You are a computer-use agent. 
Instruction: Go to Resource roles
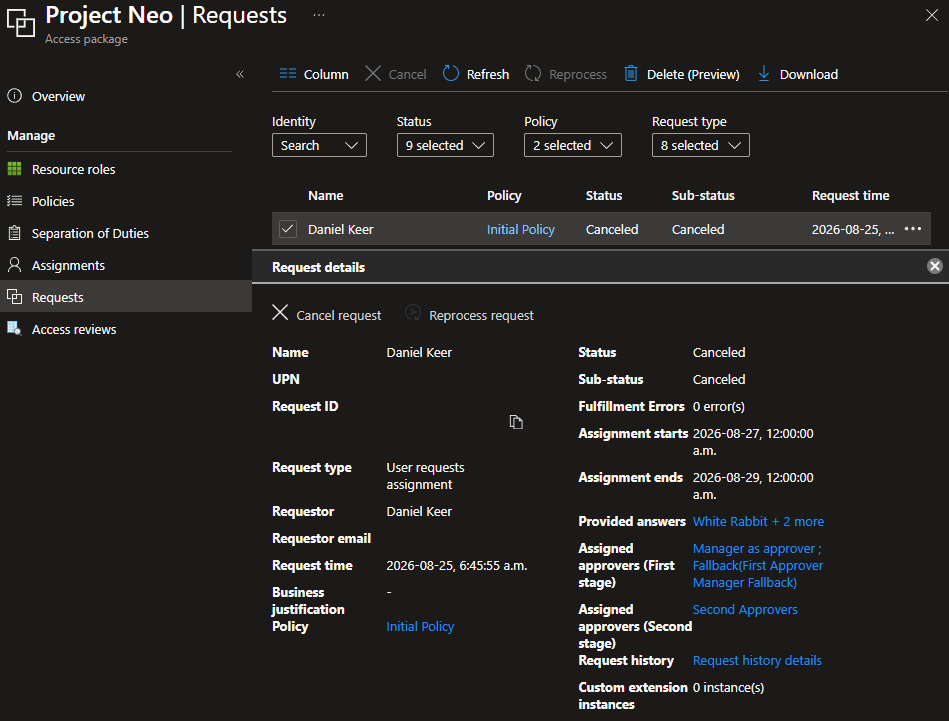tap(73, 170)
